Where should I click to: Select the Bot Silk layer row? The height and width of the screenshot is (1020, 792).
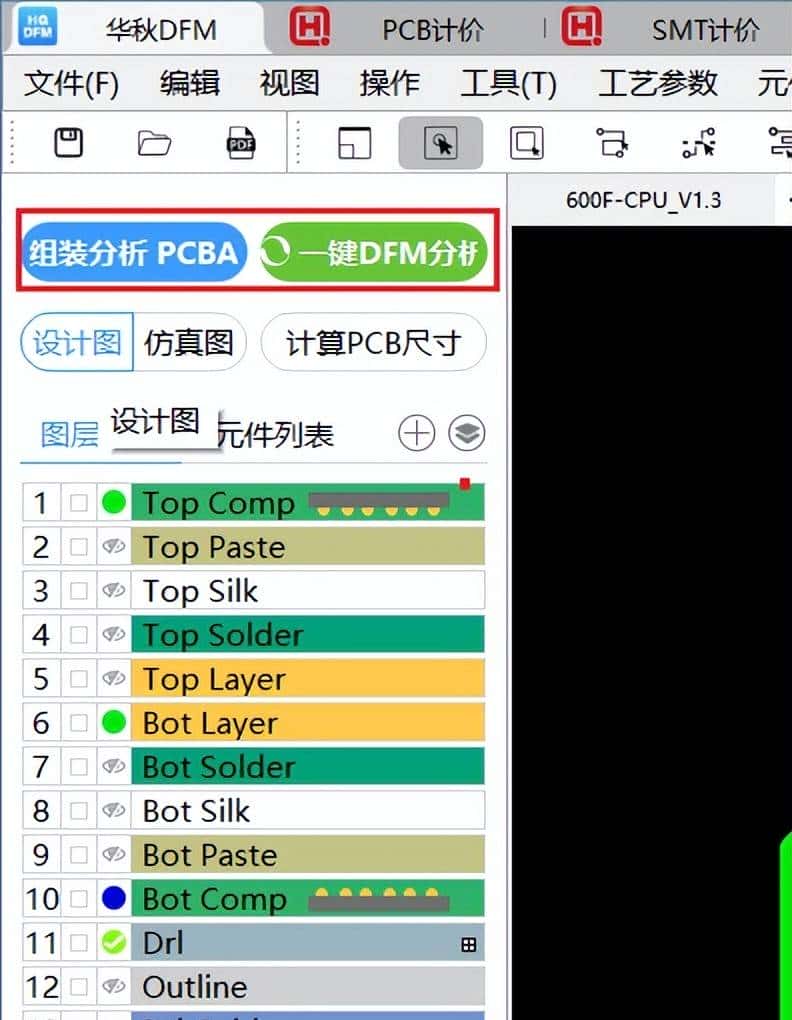click(254, 811)
